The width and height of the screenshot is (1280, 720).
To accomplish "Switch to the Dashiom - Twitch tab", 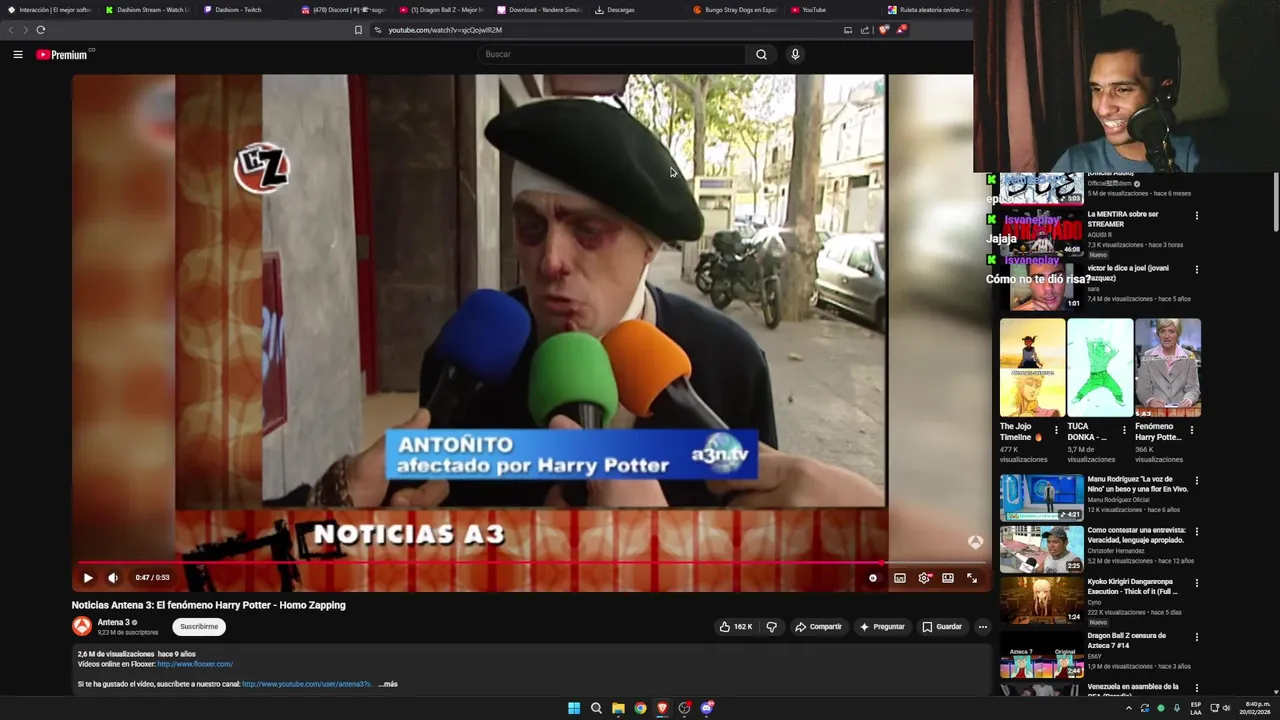I will 240,10.
